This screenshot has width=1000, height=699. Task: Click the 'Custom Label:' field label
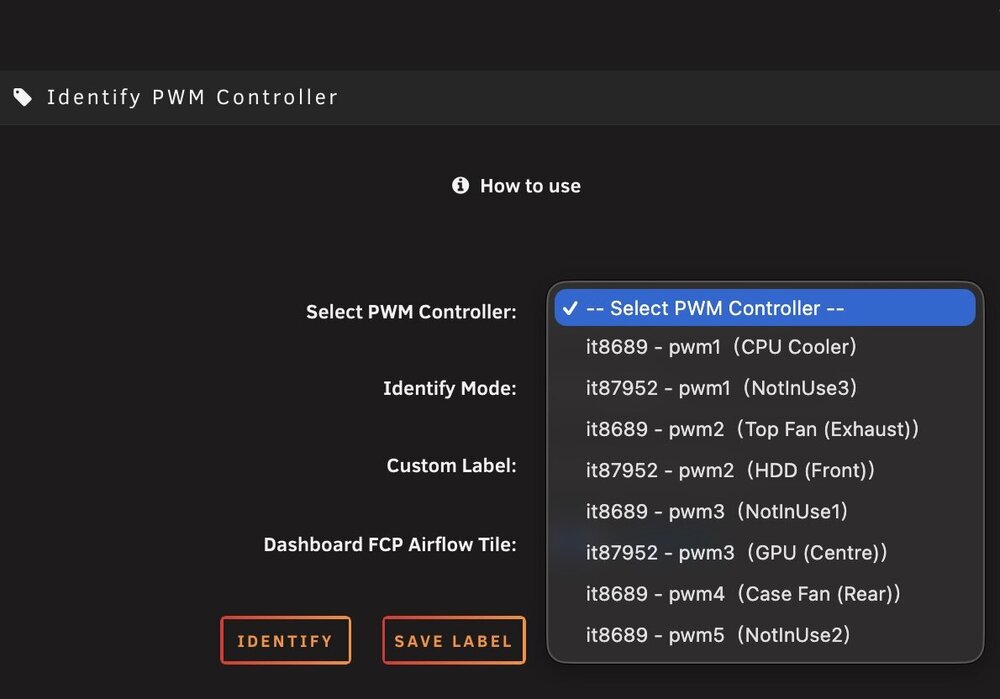[x=452, y=466]
